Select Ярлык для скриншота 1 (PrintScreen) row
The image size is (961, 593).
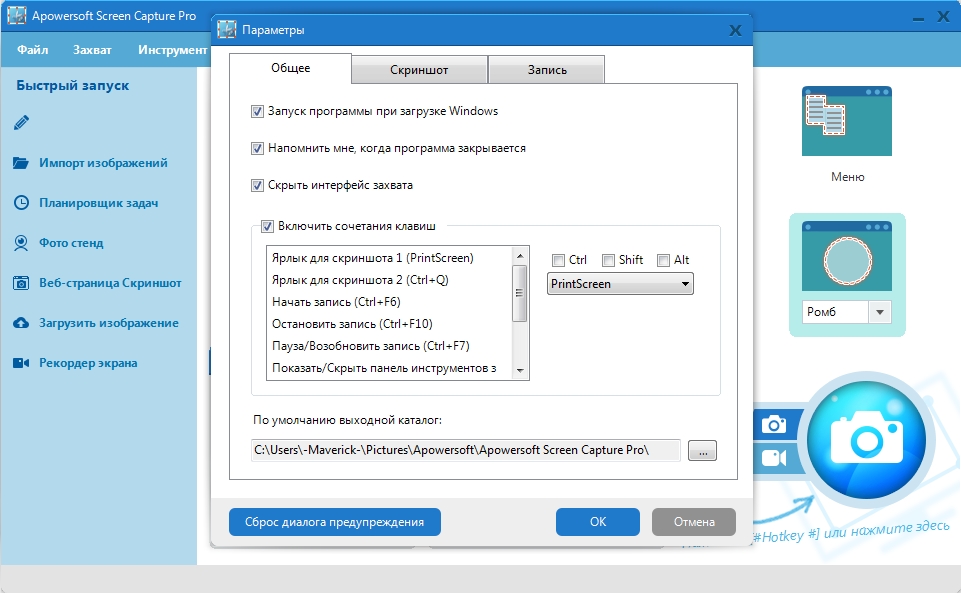click(390, 258)
